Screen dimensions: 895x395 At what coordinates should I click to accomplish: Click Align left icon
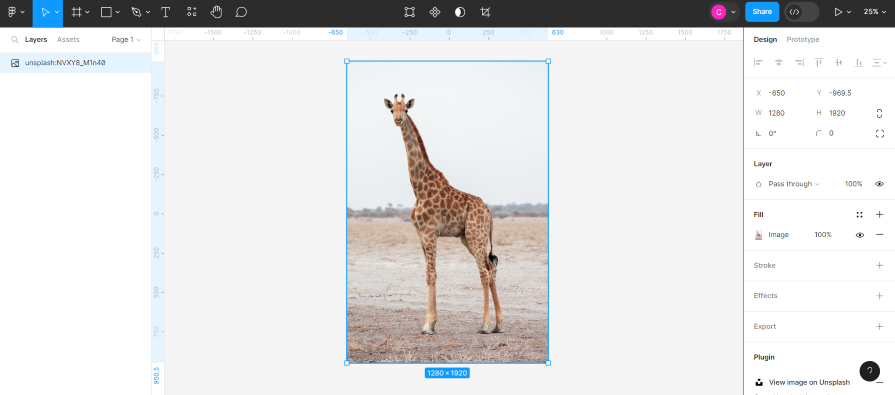pyautogui.click(x=758, y=62)
